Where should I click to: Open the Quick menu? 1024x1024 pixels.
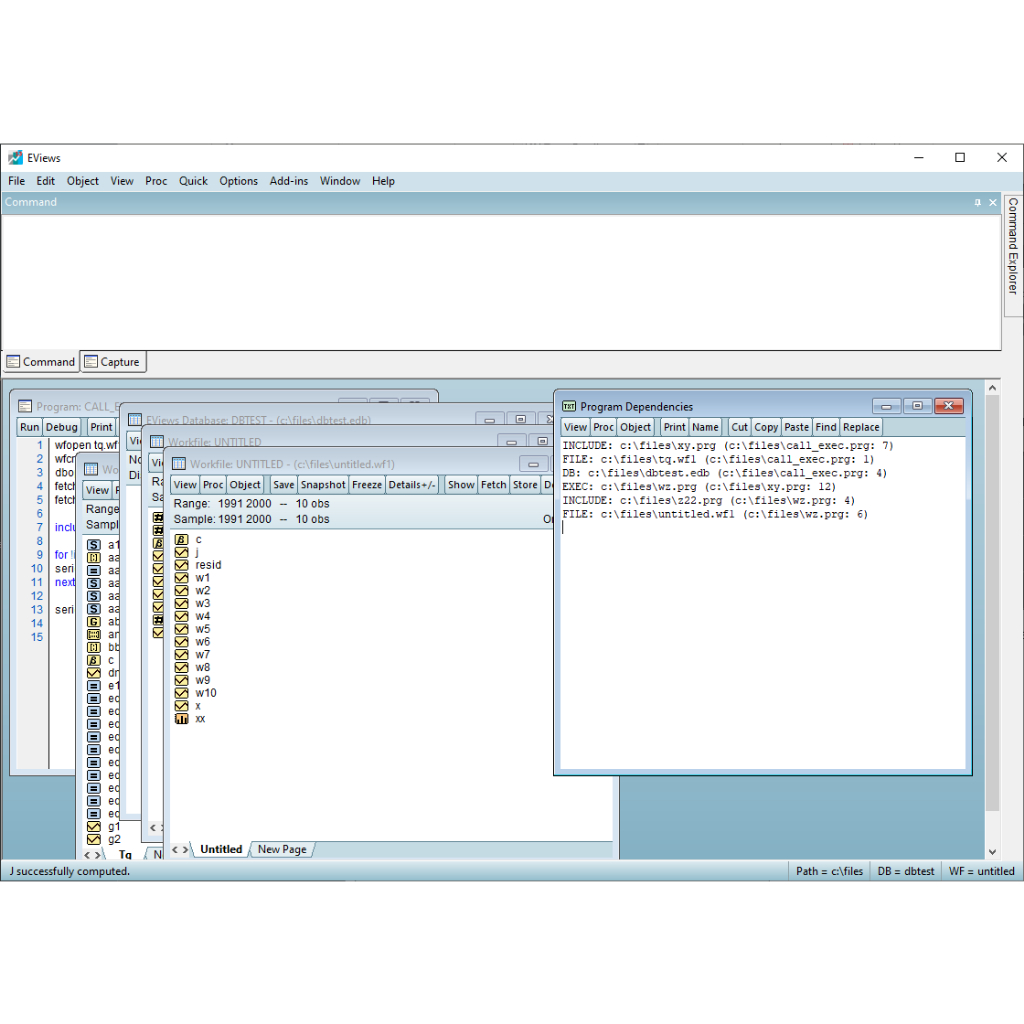pyautogui.click(x=193, y=181)
